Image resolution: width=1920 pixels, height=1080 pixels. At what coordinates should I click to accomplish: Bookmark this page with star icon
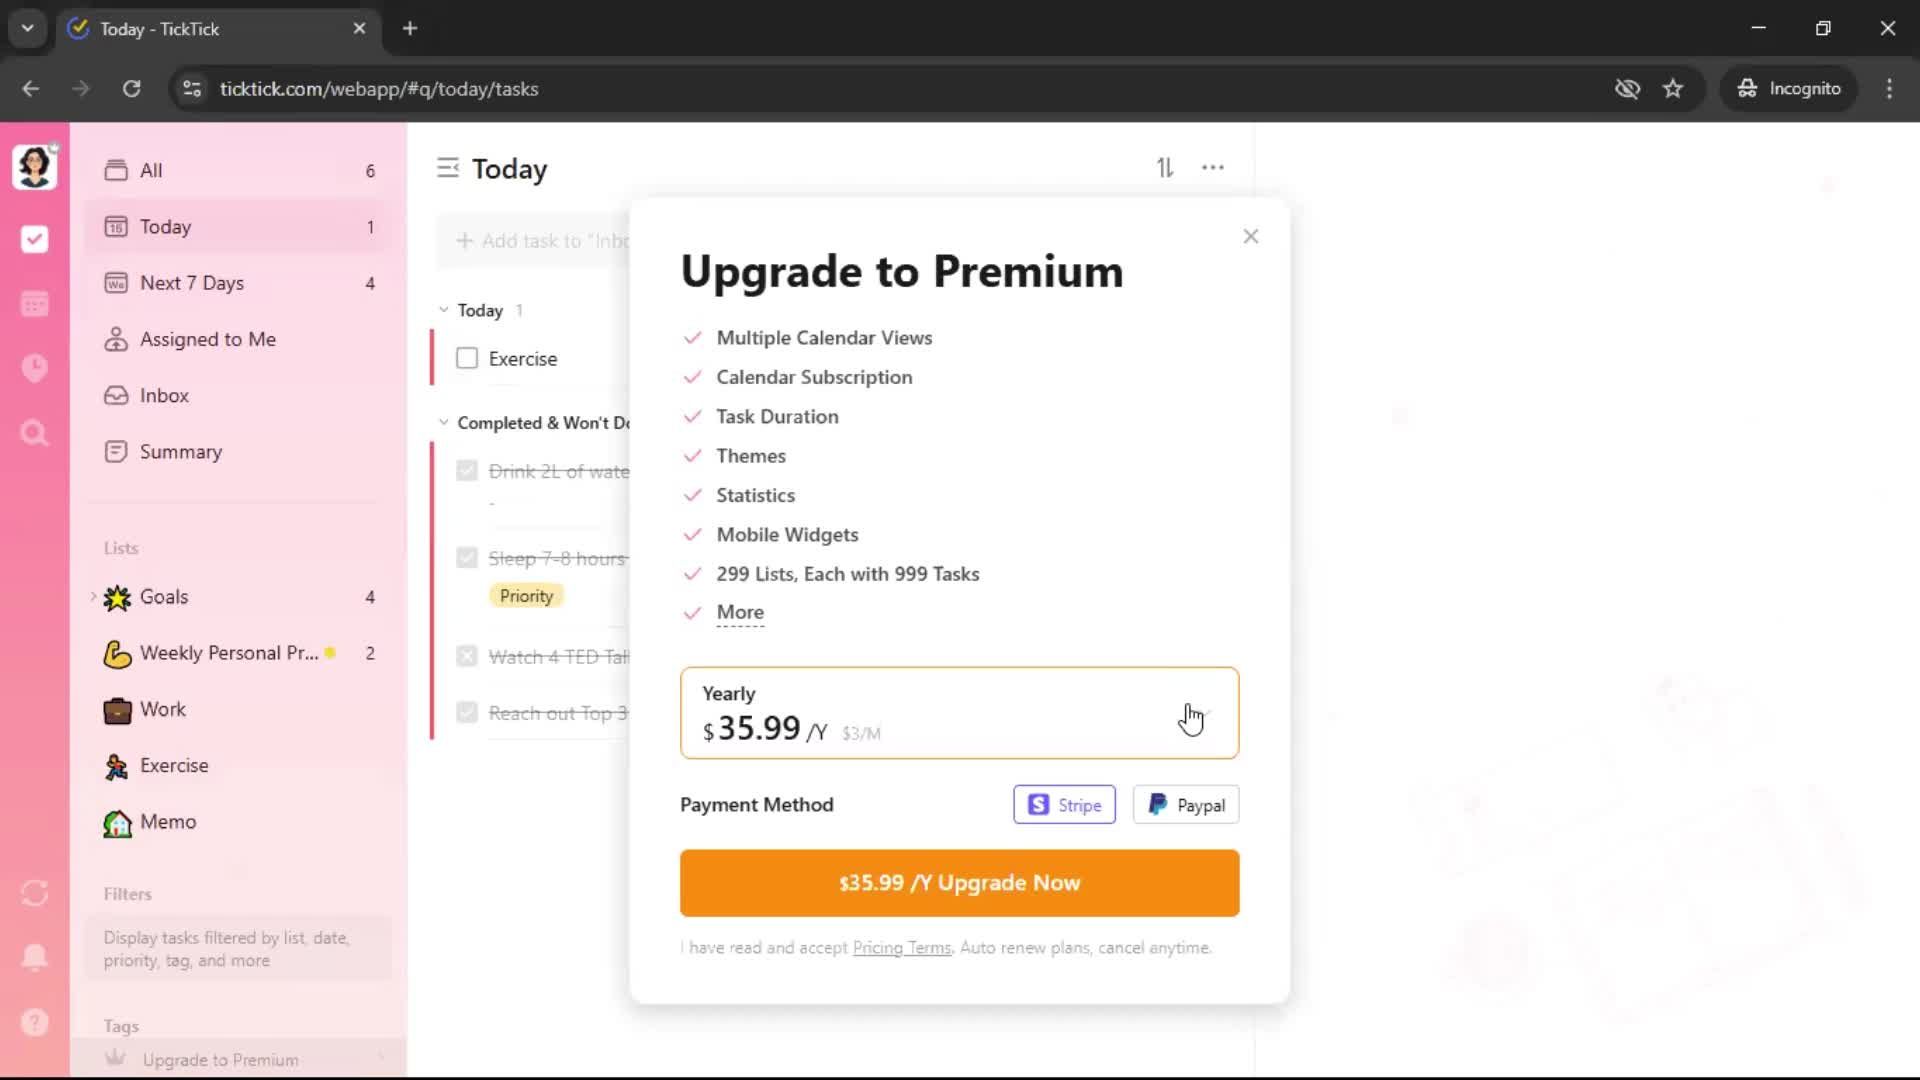tap(1673, 89)
